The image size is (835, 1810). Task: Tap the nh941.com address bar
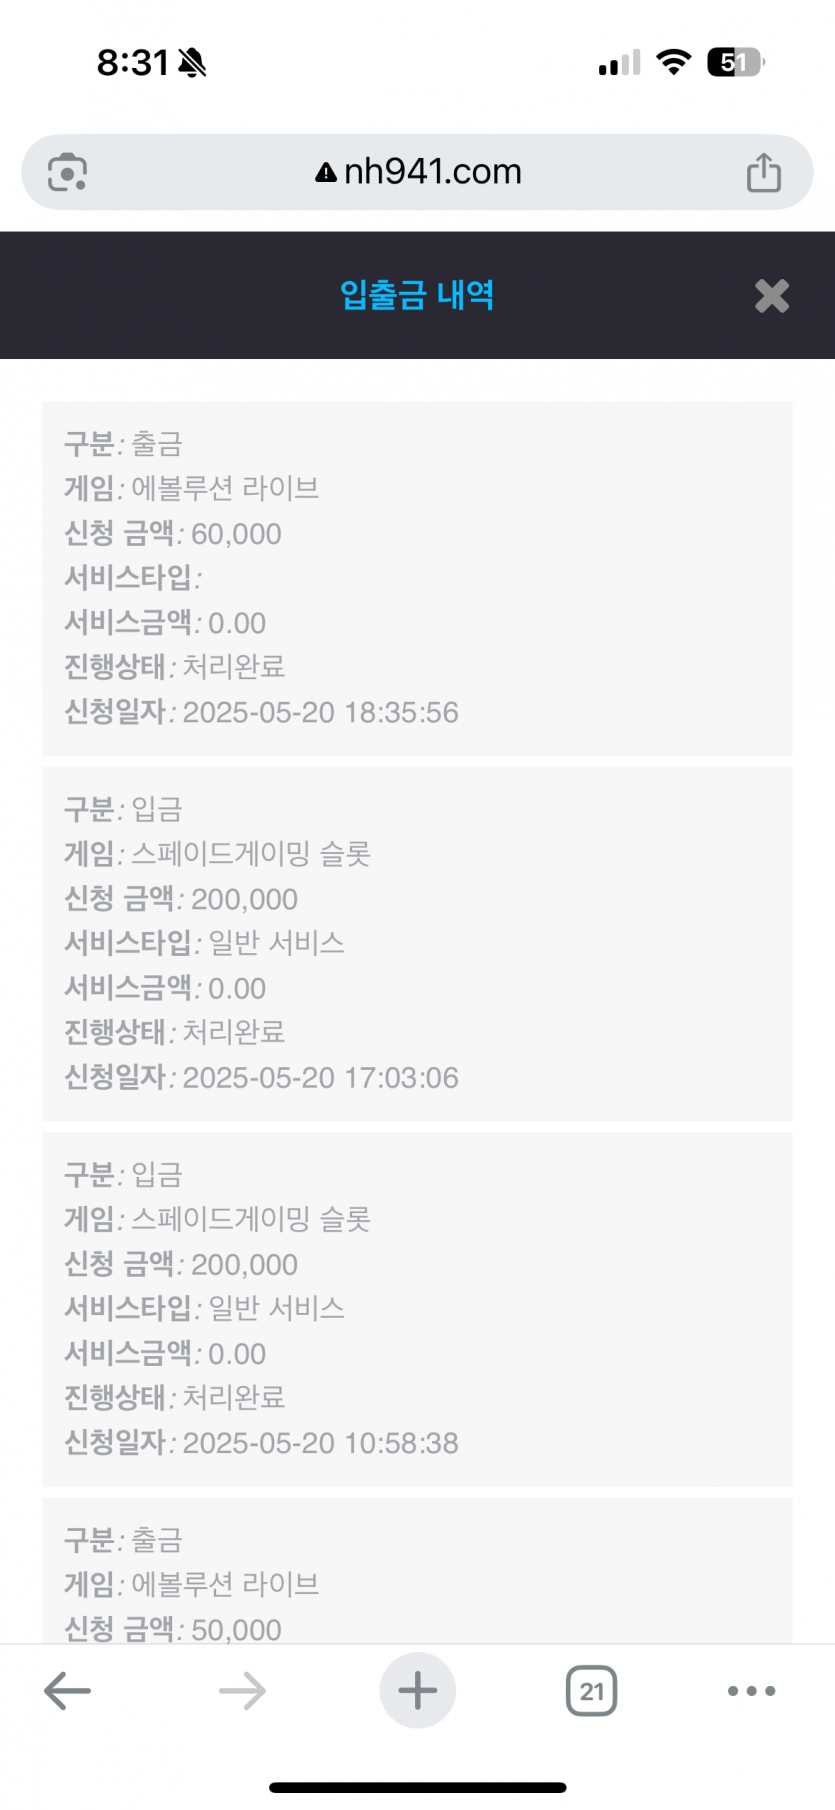[418, 172]
